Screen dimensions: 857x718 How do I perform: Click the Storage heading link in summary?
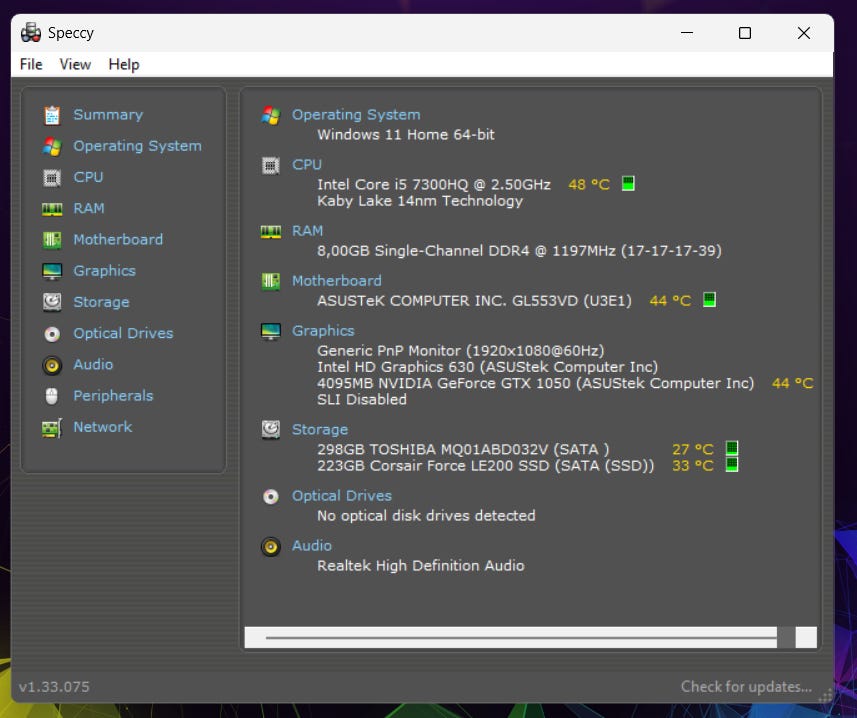pos(320,429)
